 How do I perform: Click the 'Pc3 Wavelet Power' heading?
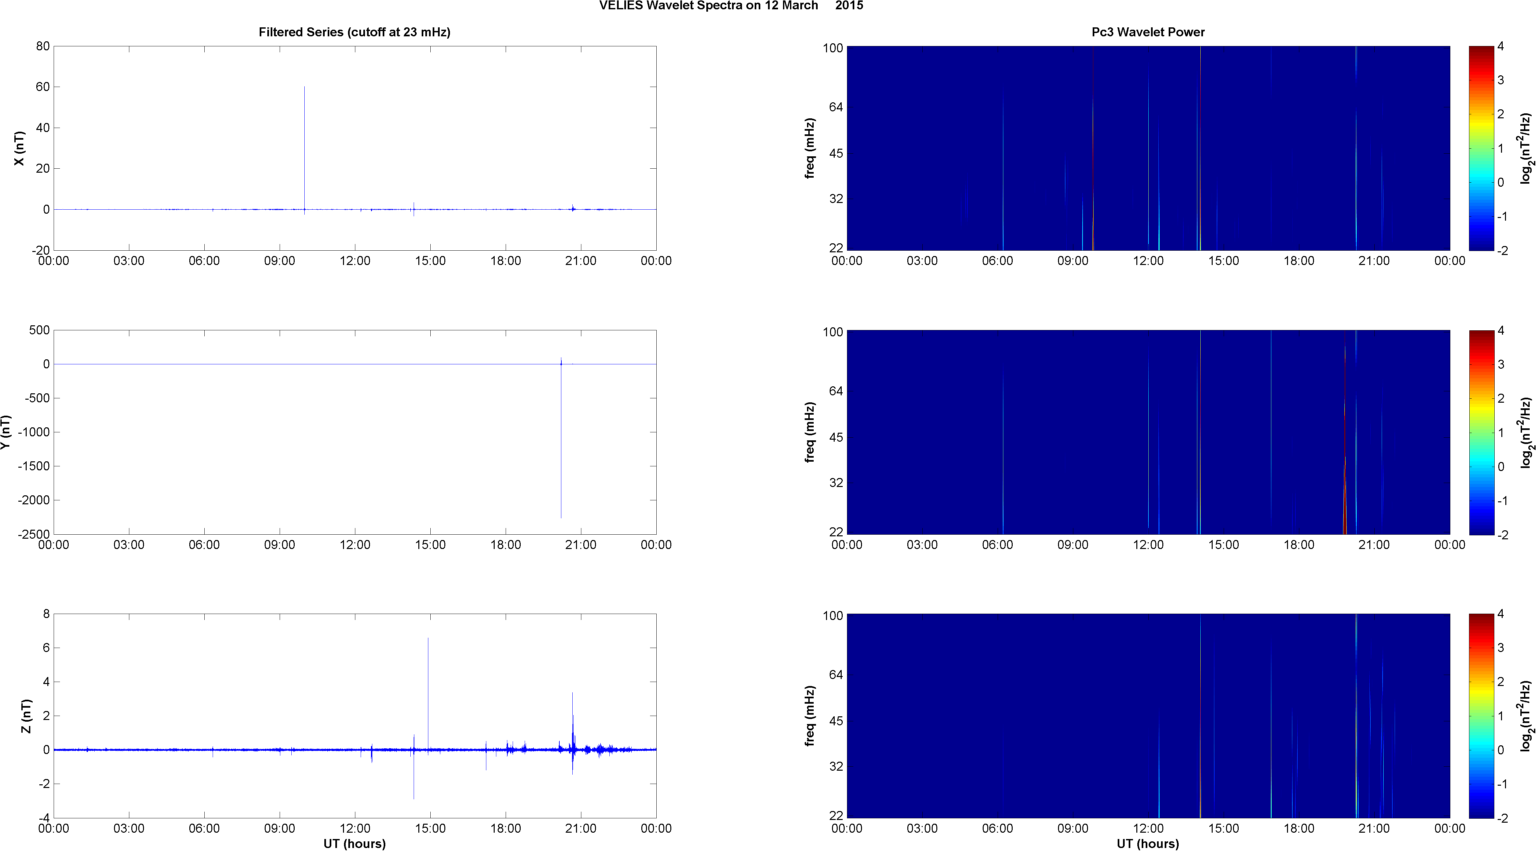[1148, 32]
